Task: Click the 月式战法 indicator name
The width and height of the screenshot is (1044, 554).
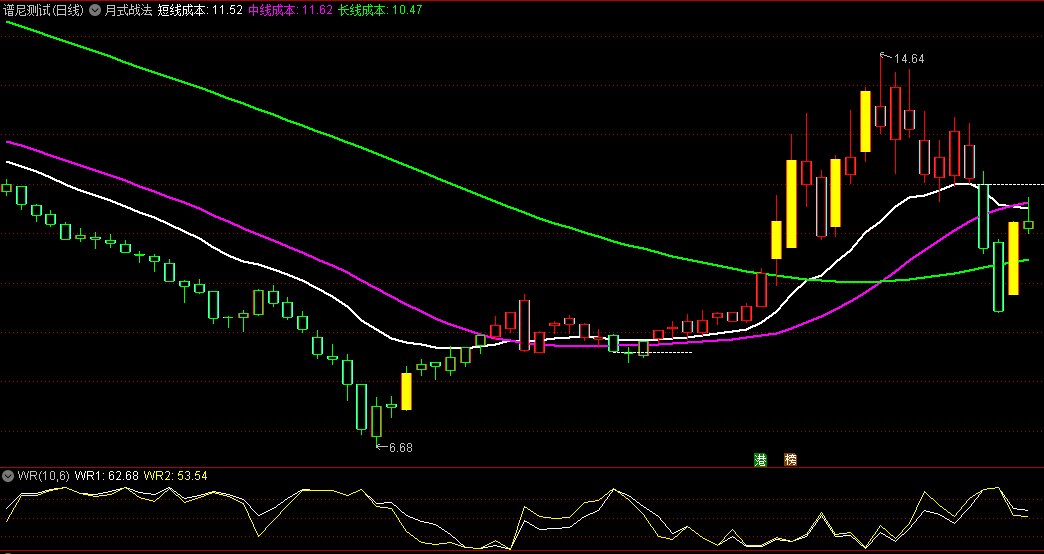Action: (x=128, y=11)
